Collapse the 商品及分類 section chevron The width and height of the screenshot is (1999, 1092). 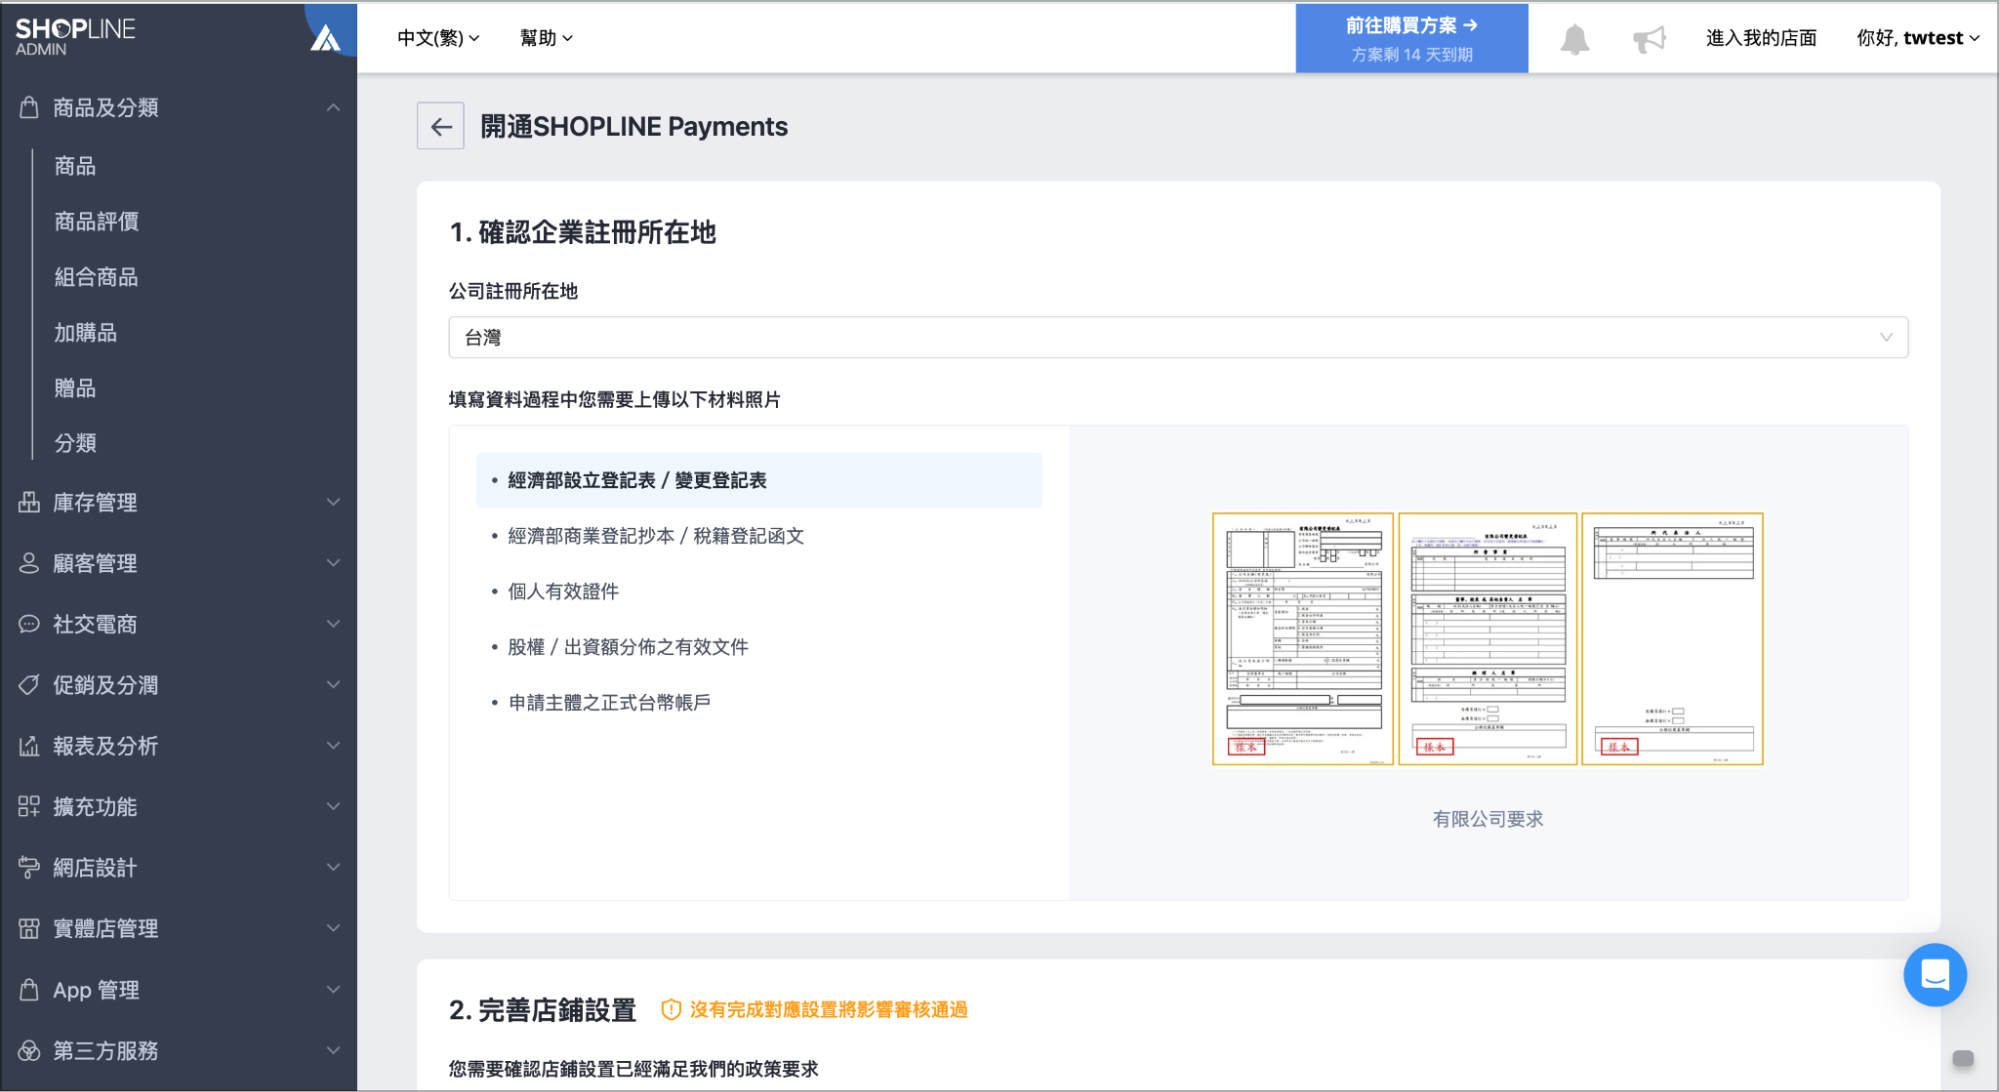point(333,107)
